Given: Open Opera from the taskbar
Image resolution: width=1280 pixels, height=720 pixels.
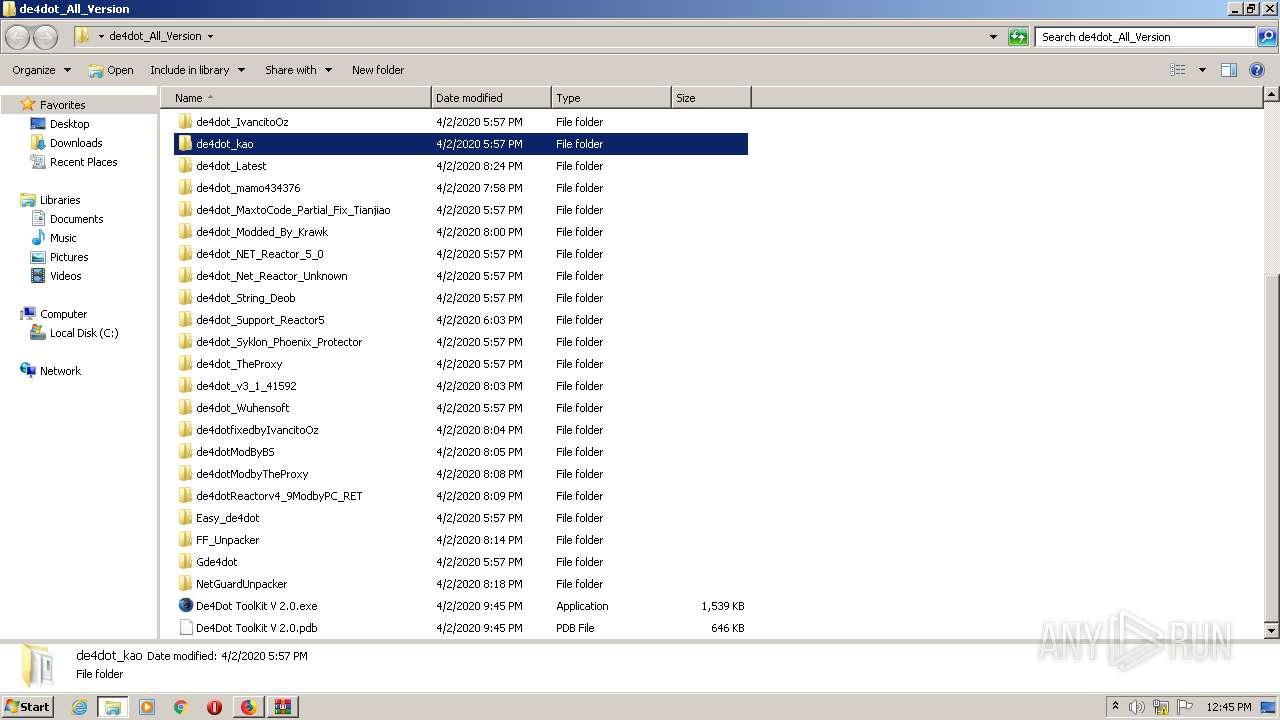Looking at the screenshot, I should 214,707.
